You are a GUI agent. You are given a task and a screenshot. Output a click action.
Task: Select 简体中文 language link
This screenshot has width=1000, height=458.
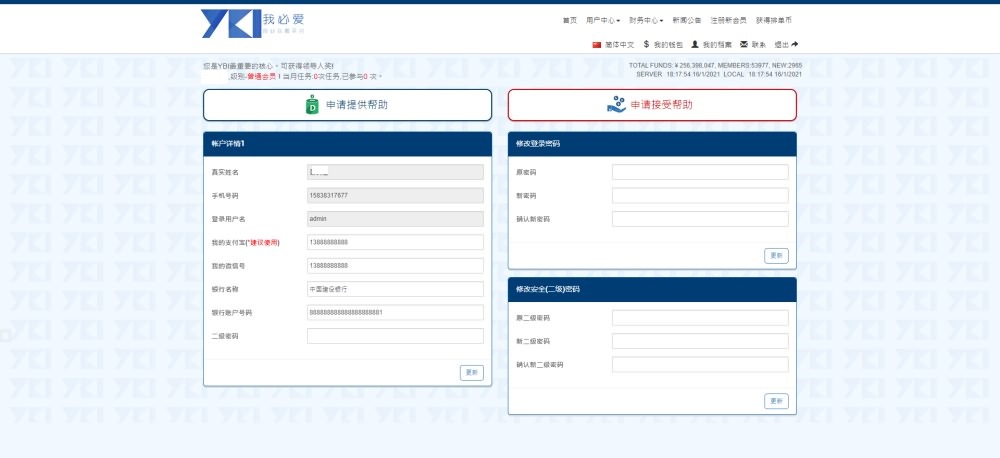pyautogui.click(x=619, y=45)
